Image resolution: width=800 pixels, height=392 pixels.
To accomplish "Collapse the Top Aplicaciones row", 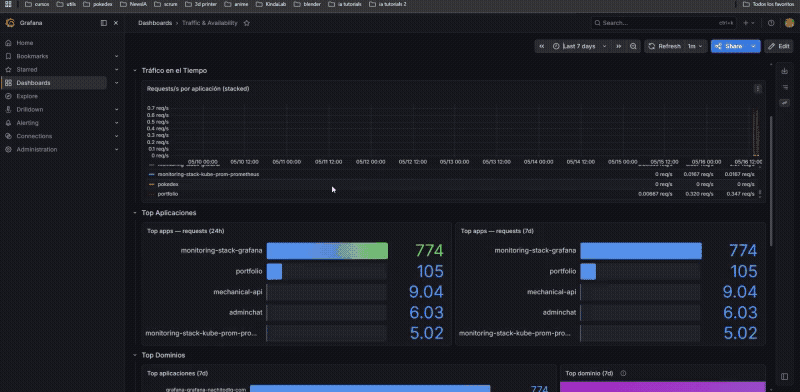I will (x=135, y=213).
